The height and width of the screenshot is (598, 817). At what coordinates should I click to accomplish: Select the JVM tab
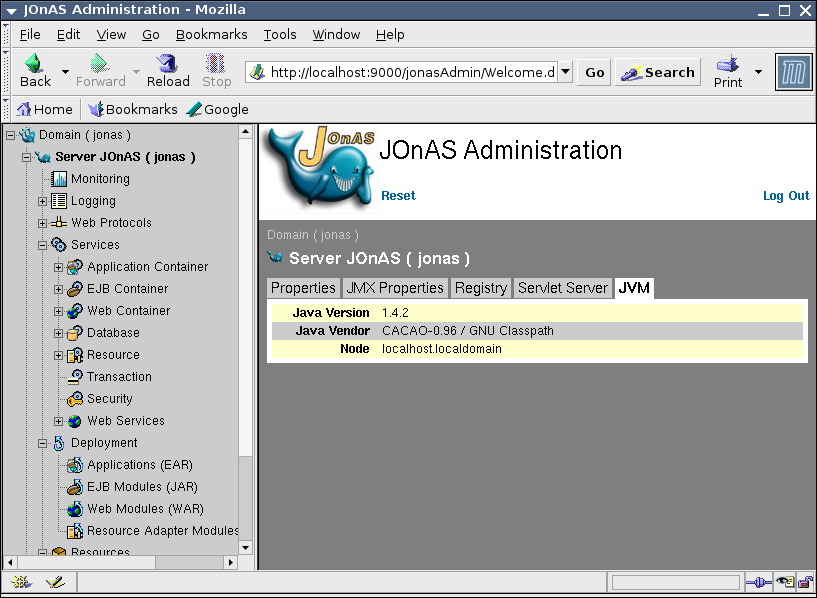coord(634,288)
